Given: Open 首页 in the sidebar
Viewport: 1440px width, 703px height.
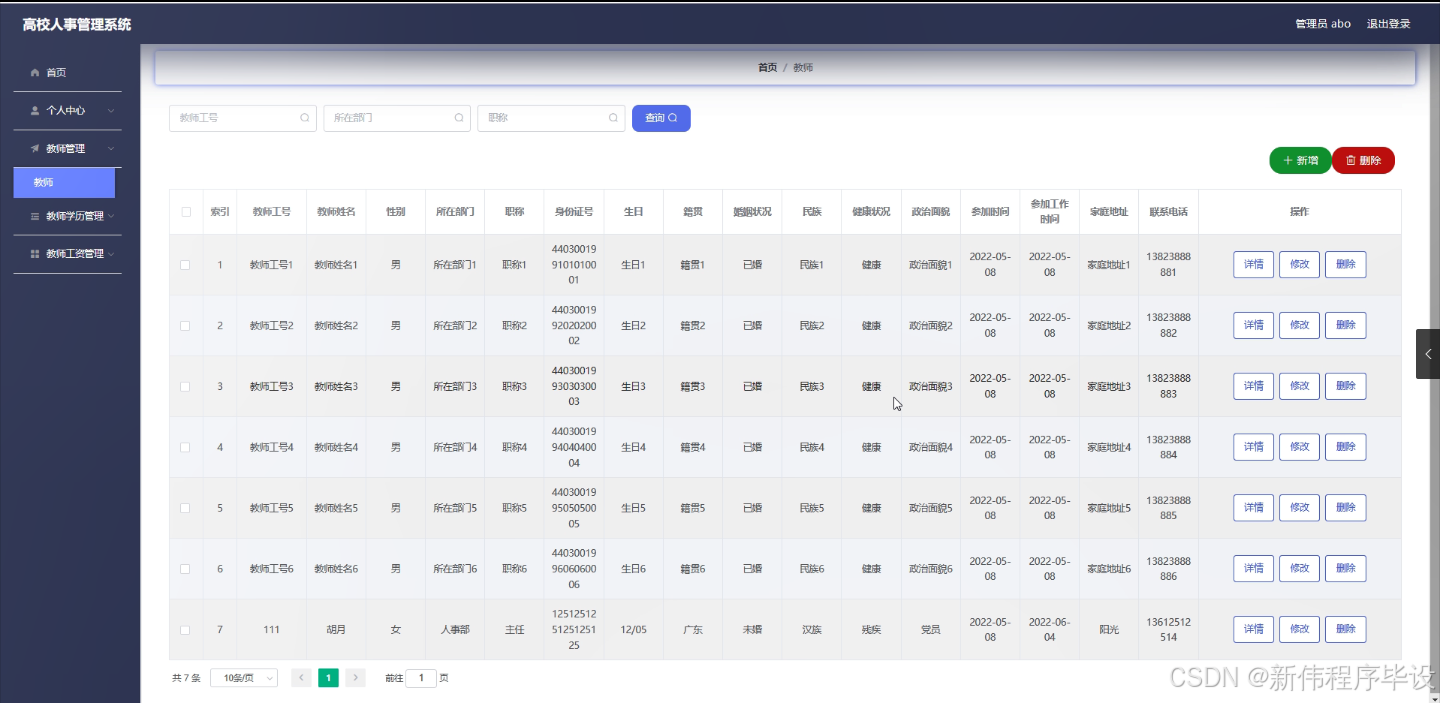Looking at the screenshot, I should coord(68,73).
